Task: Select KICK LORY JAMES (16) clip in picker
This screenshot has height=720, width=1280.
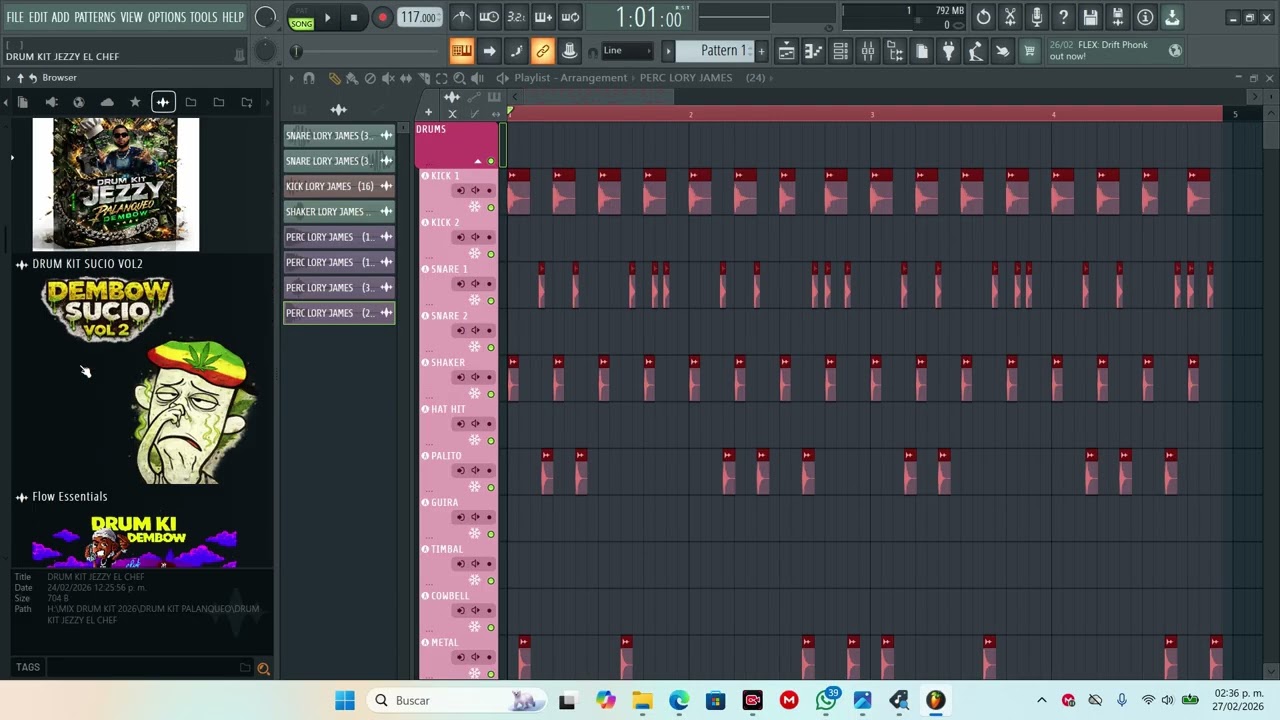Action: coord(339,186)
